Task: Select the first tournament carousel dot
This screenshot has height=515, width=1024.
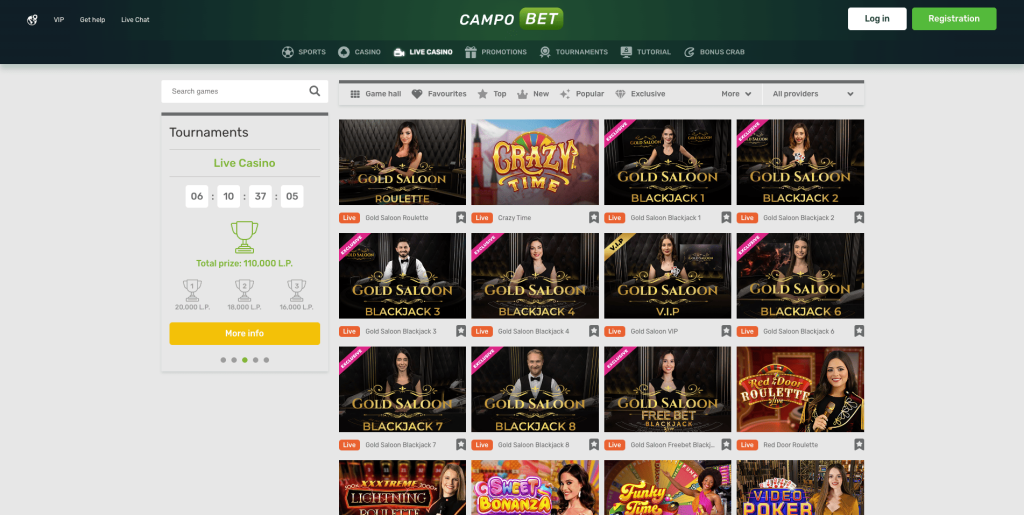Action: 223,360
